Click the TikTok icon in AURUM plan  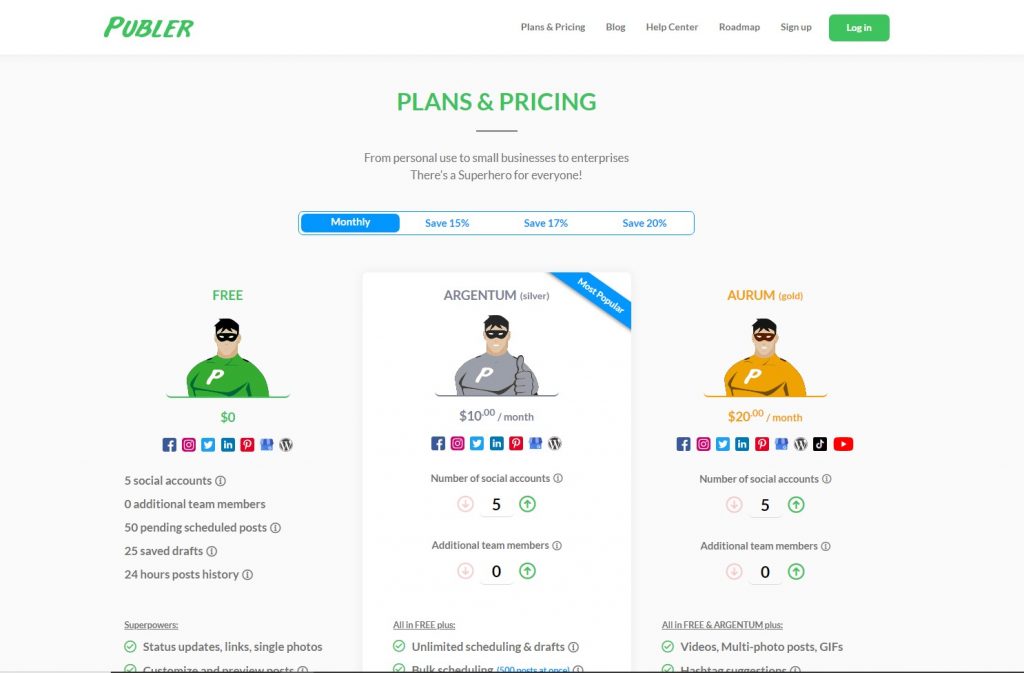click(x=820, y=444)
